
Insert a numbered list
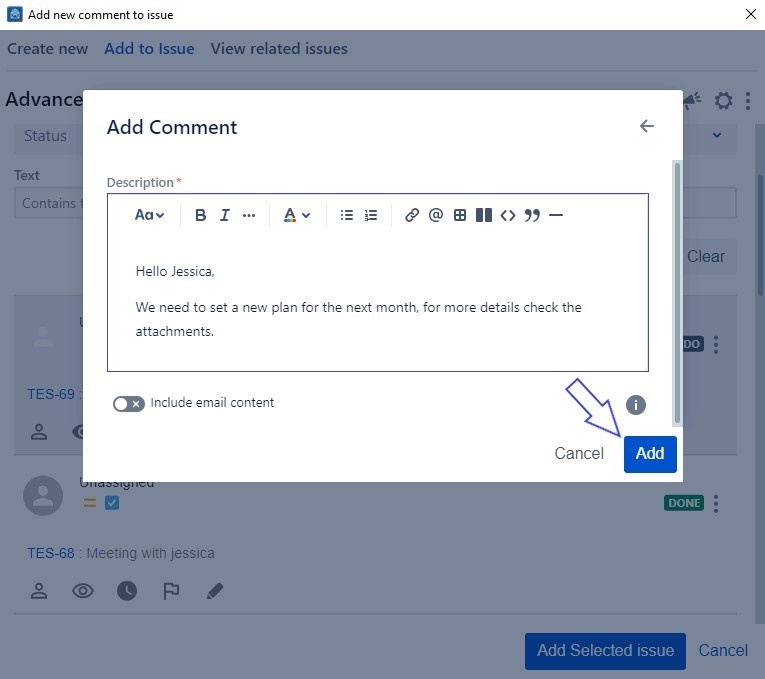371,215
